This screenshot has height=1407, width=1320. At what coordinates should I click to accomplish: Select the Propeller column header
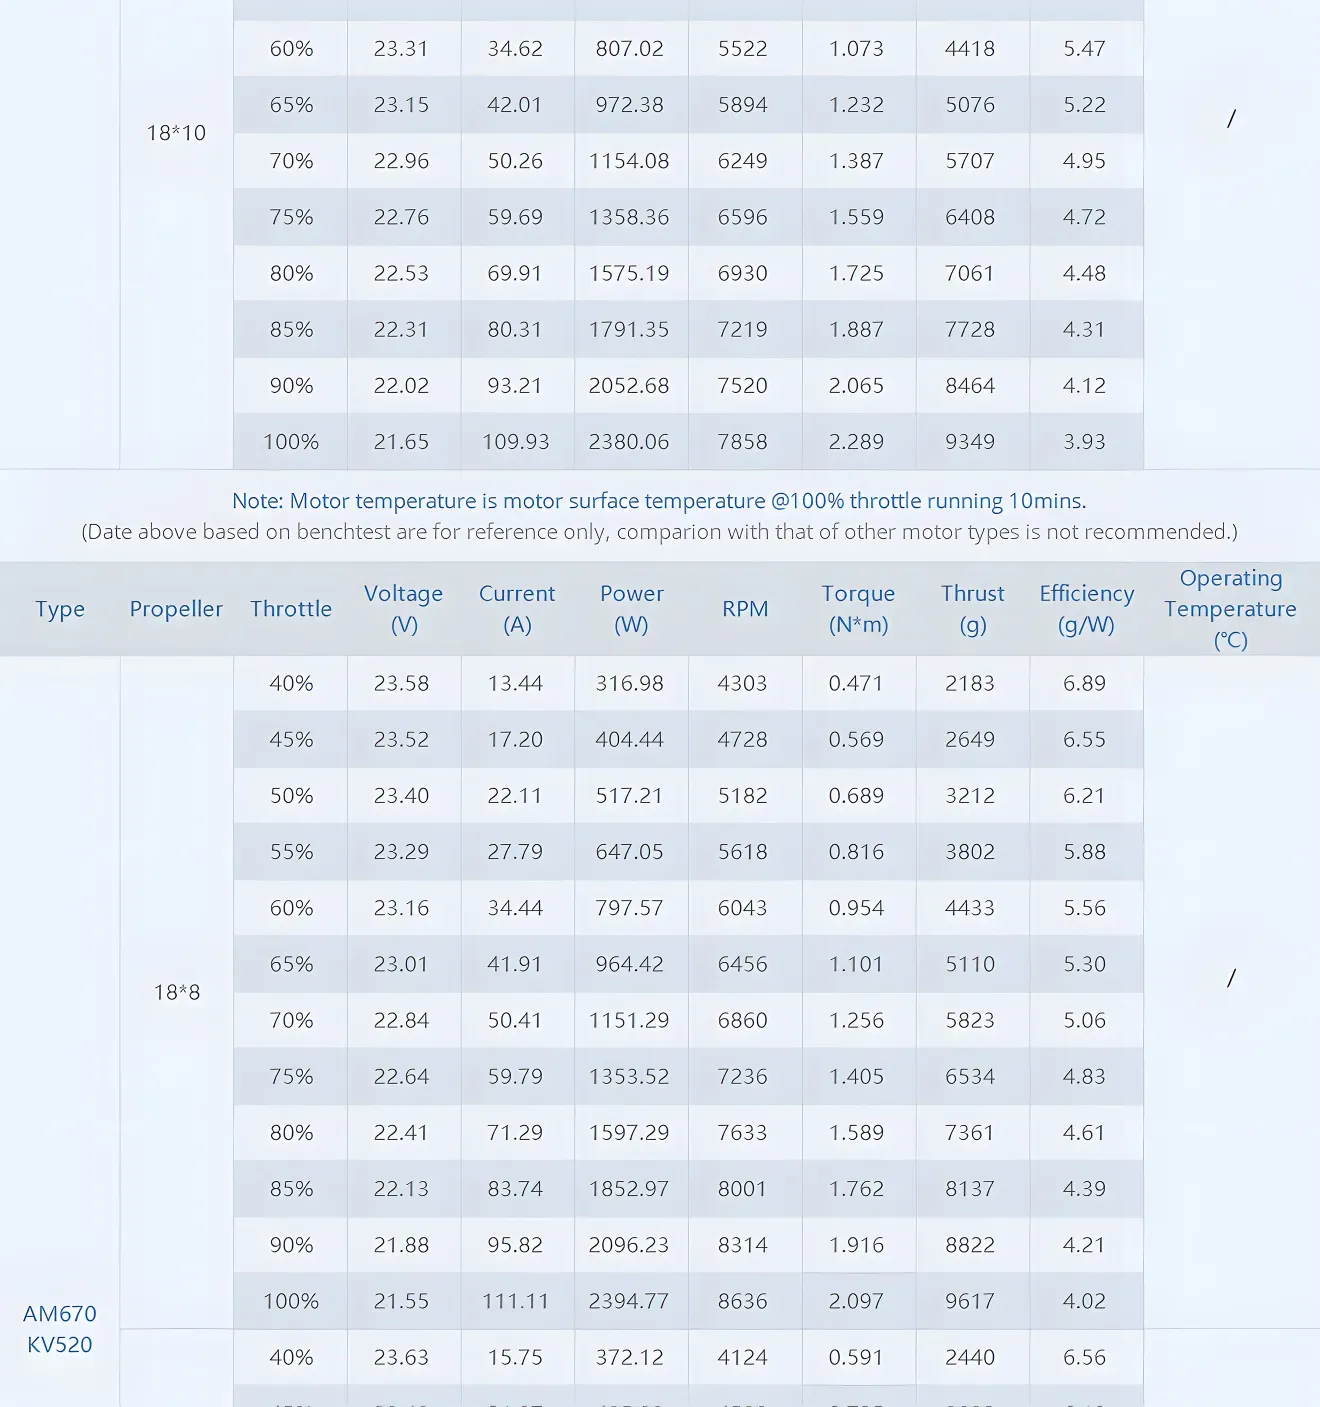coord(176,609)
